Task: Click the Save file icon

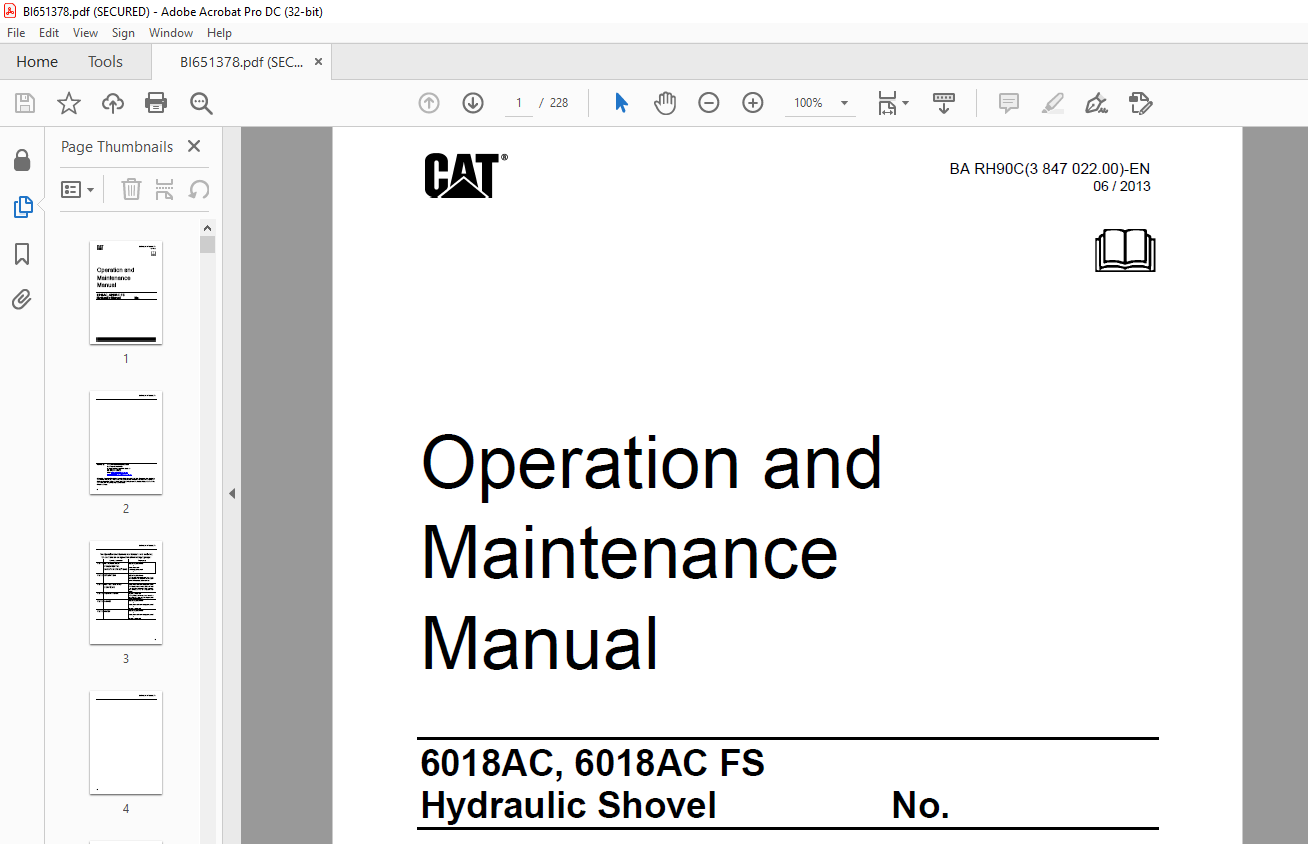Action: pos(25,103)
